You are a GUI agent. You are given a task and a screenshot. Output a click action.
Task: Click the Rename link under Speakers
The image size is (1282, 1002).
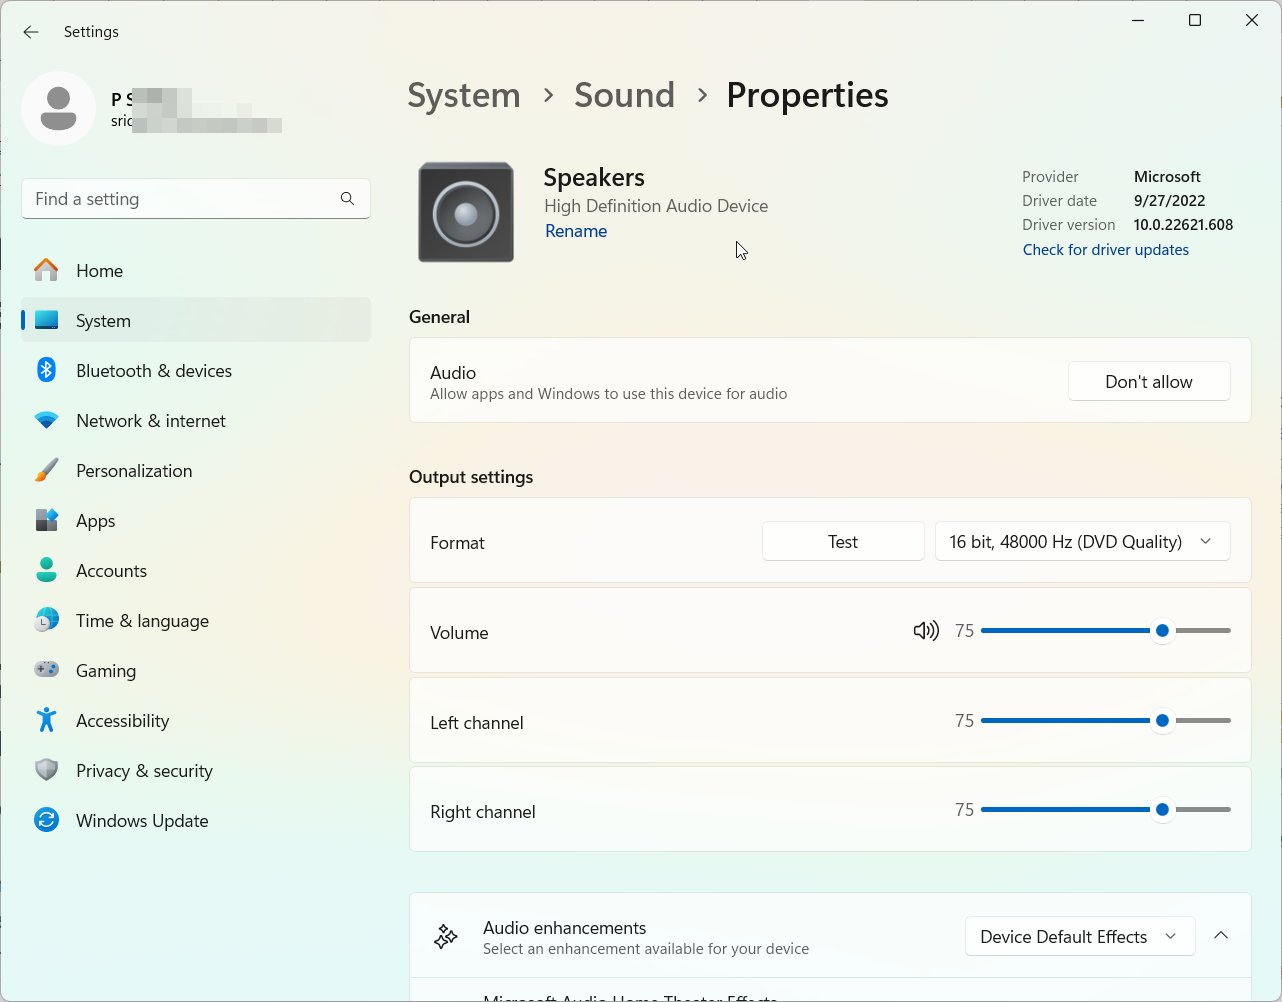(576, 231)
